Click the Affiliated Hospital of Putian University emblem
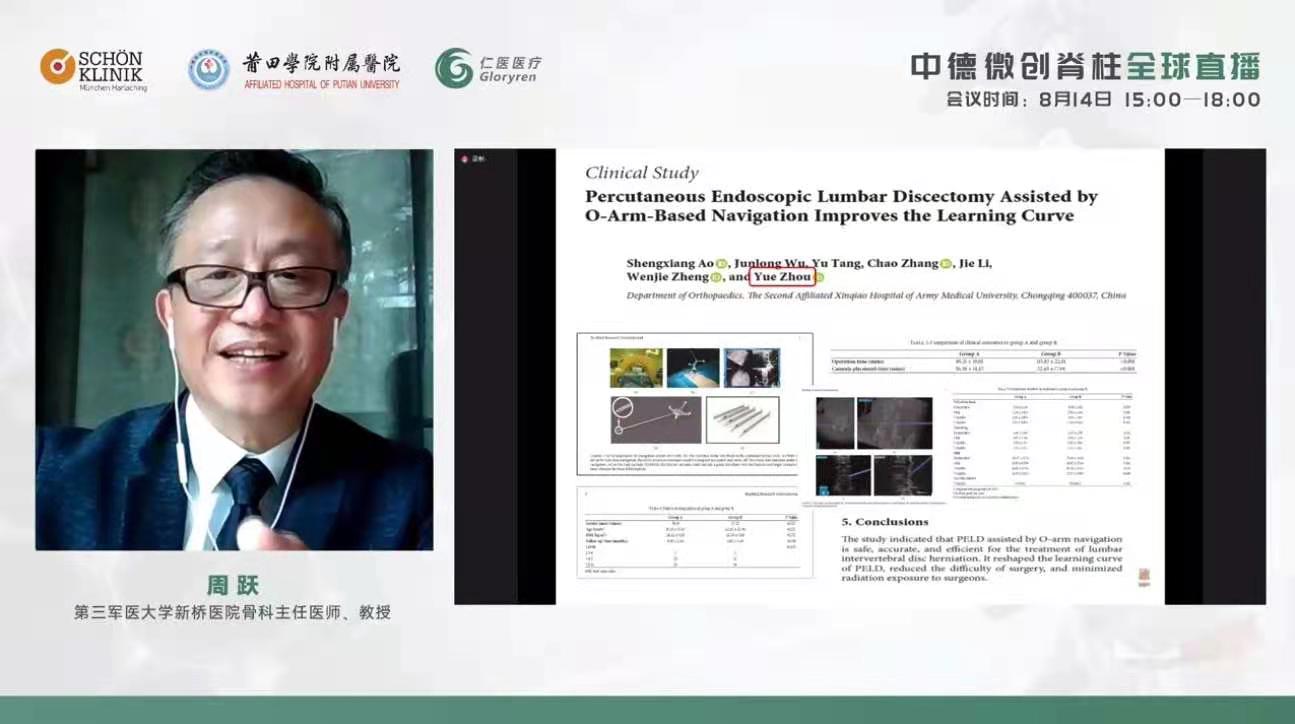The image size is (1295, 724). [208, 69]
